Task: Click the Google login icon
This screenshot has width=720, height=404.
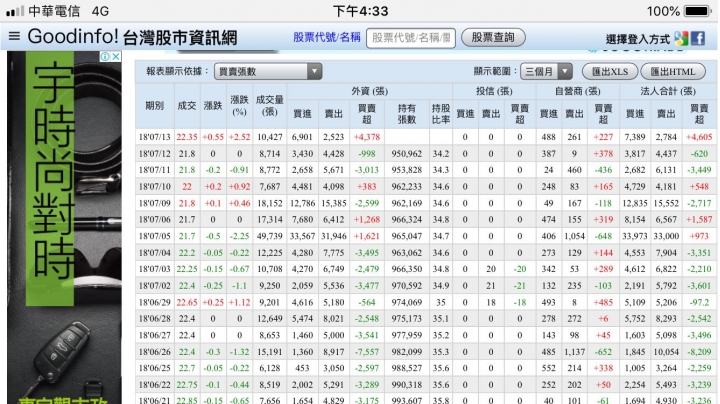Action: coord(681,38)
